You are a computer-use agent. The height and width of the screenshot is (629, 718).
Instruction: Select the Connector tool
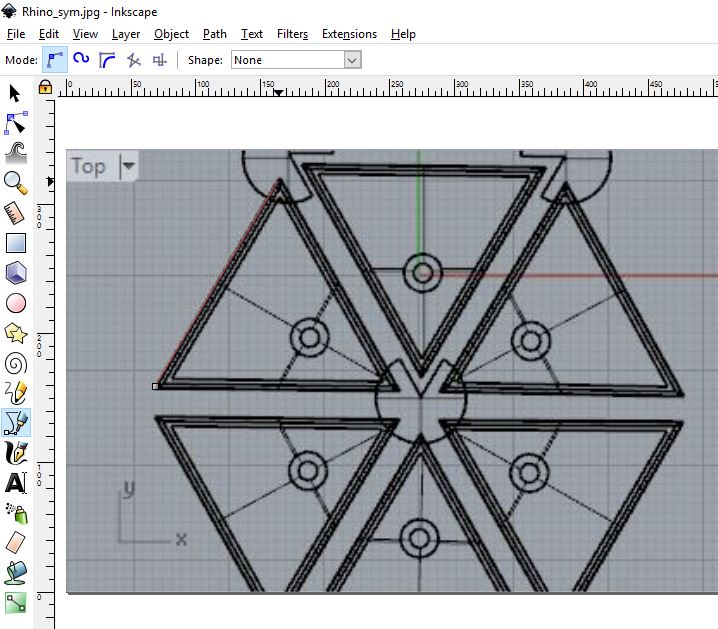(16, 603)
